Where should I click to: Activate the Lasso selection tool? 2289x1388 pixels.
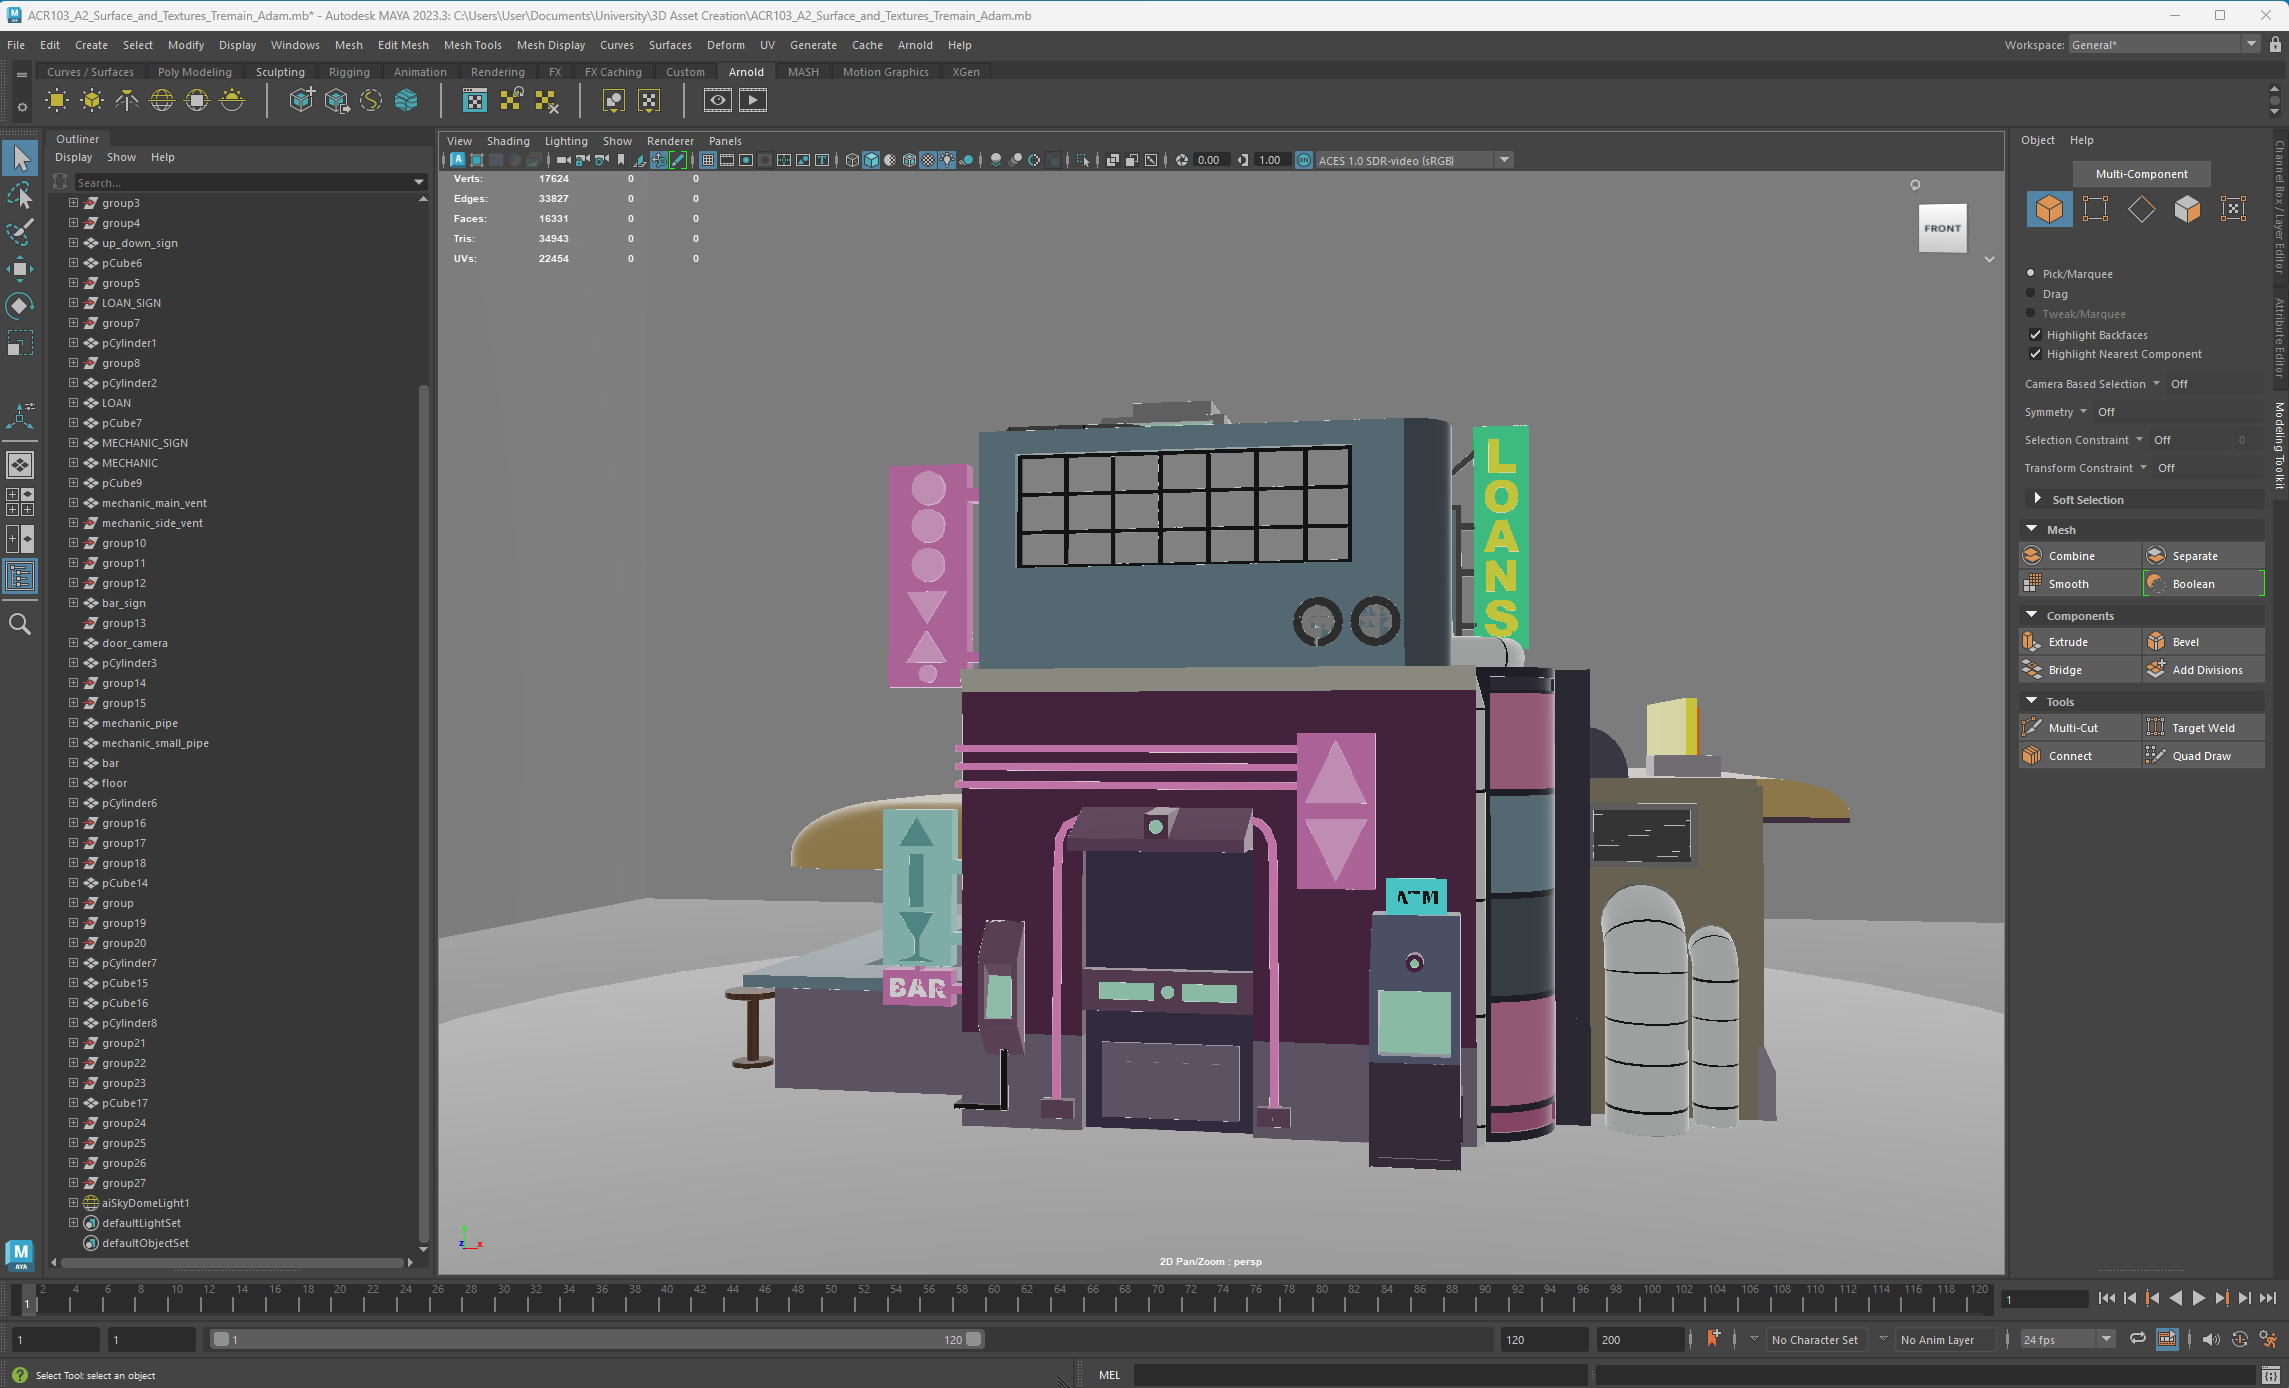(x=20, y=196)
